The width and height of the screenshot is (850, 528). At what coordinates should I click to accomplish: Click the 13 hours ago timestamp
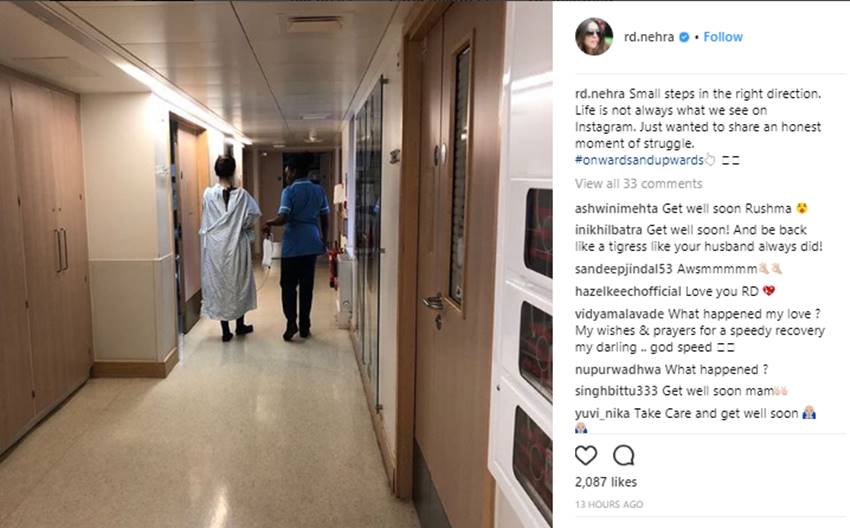[609, 505]
